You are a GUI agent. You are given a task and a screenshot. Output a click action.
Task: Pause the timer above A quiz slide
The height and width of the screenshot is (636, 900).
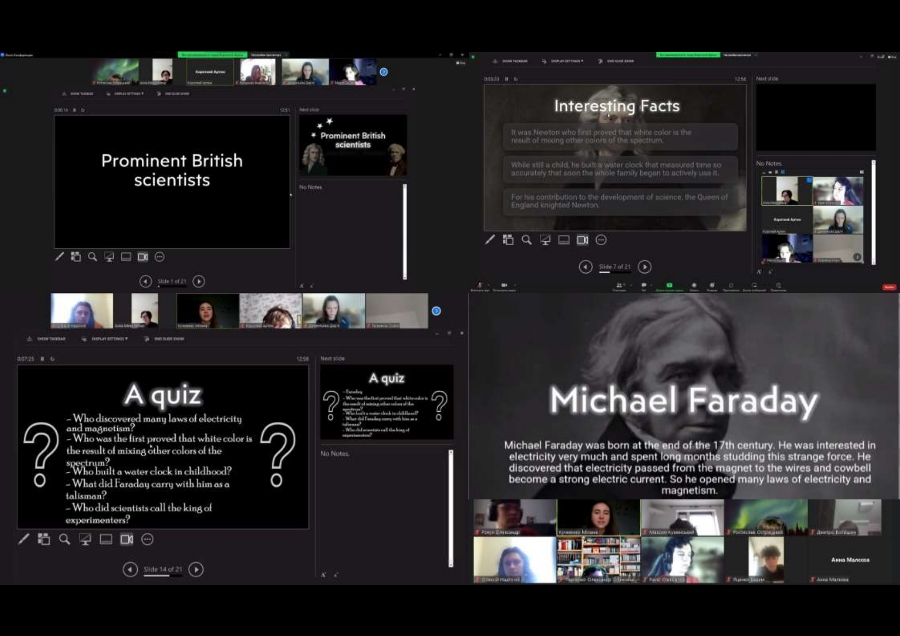click(x=42, y=359)
